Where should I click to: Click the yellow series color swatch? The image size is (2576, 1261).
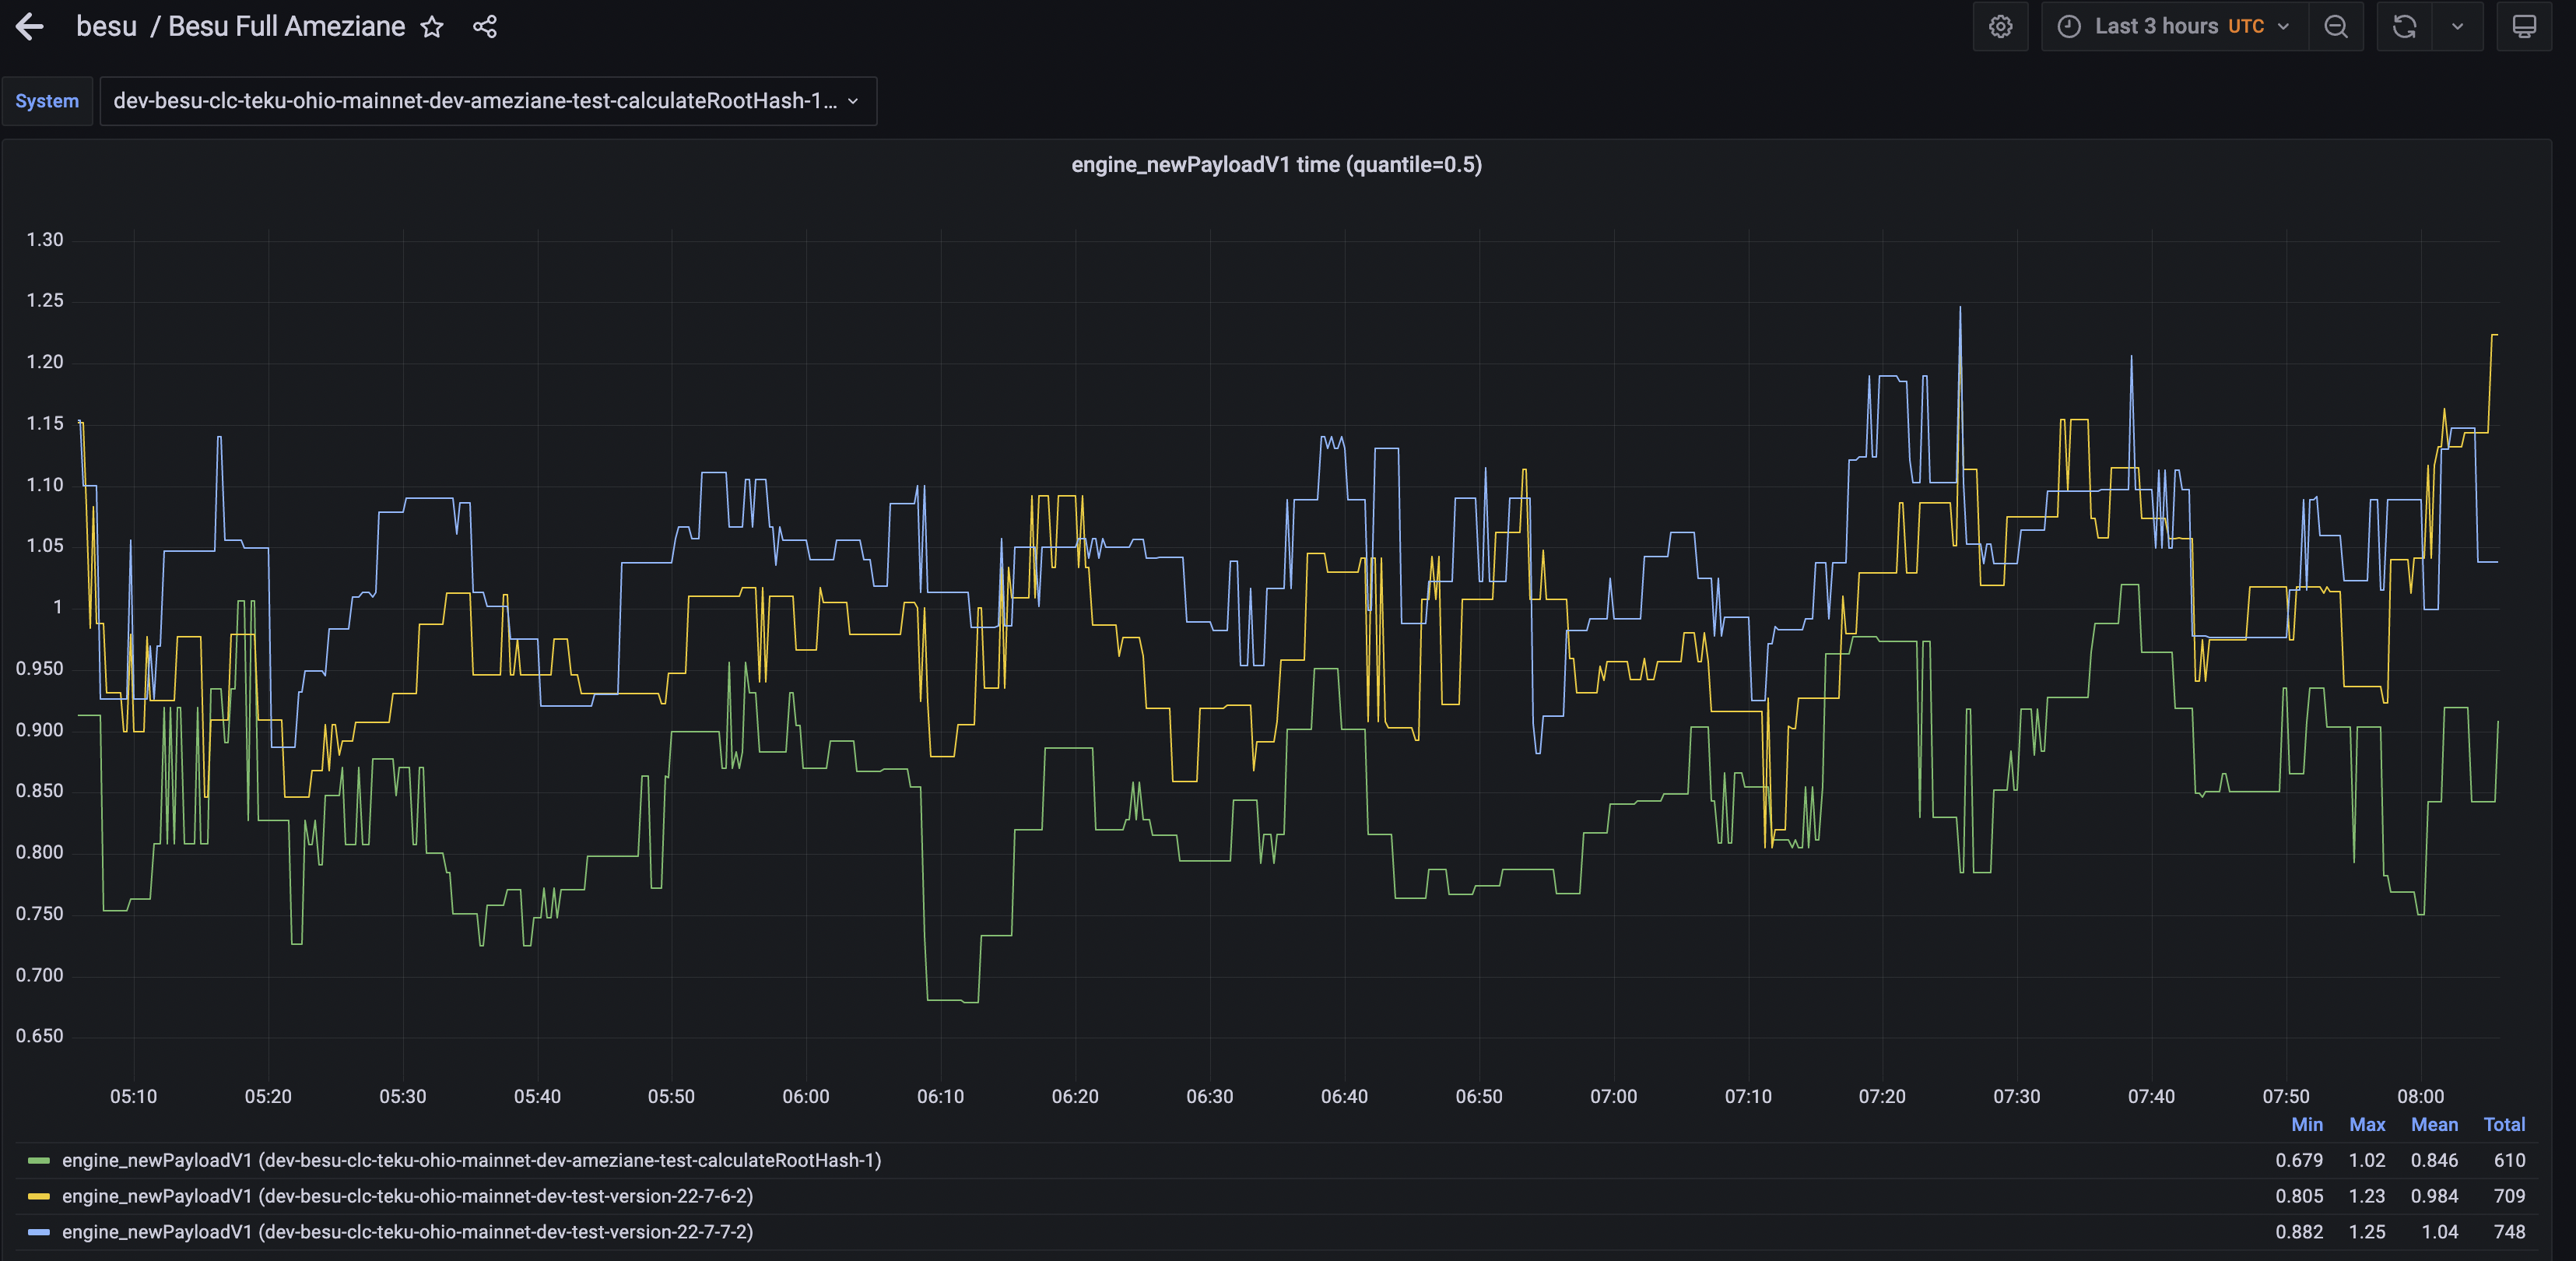click(39, 1196)
